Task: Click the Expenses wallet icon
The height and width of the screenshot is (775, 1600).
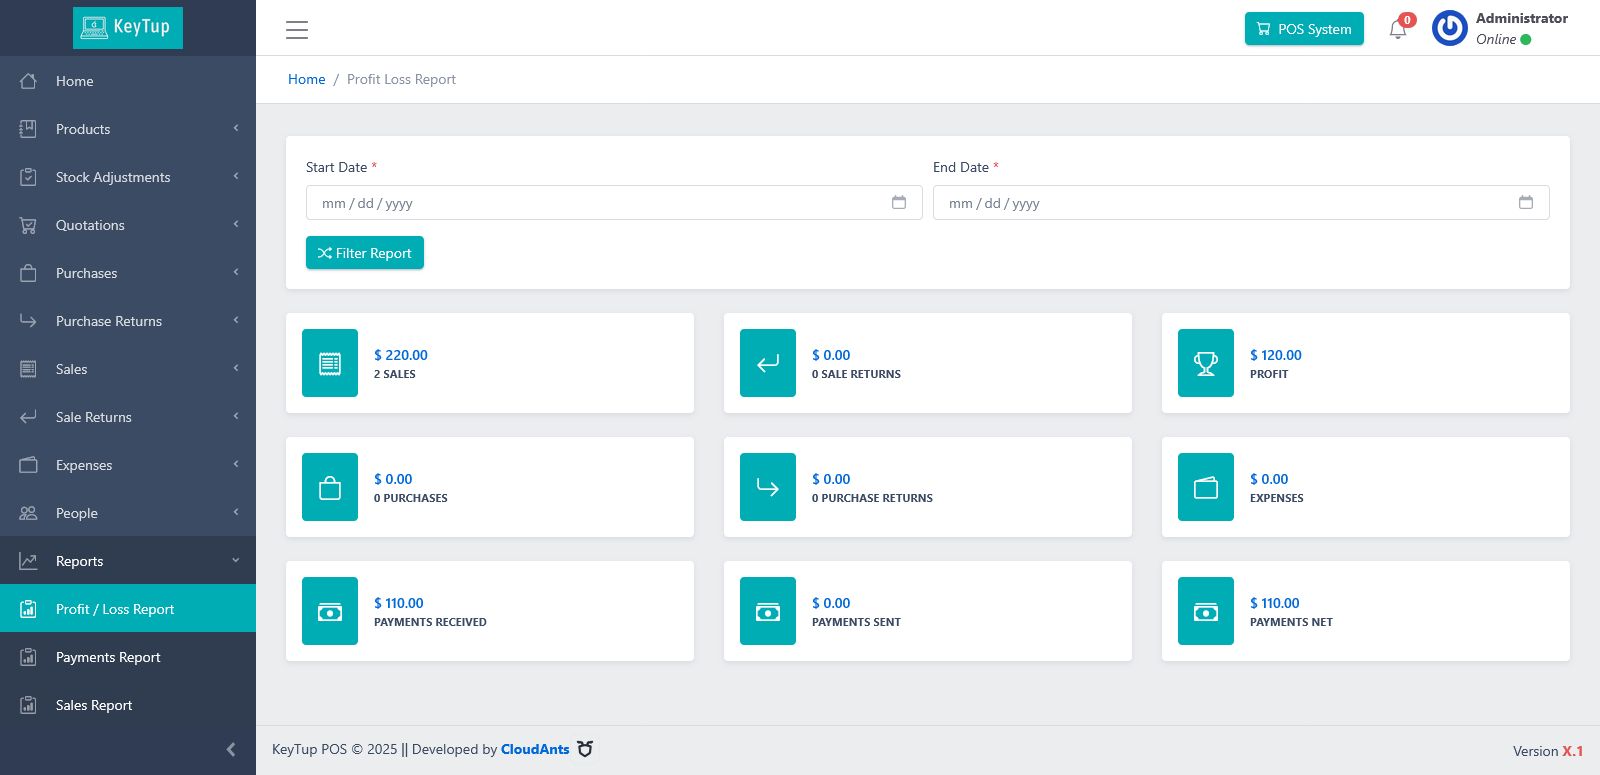Action: [1206, 487]
